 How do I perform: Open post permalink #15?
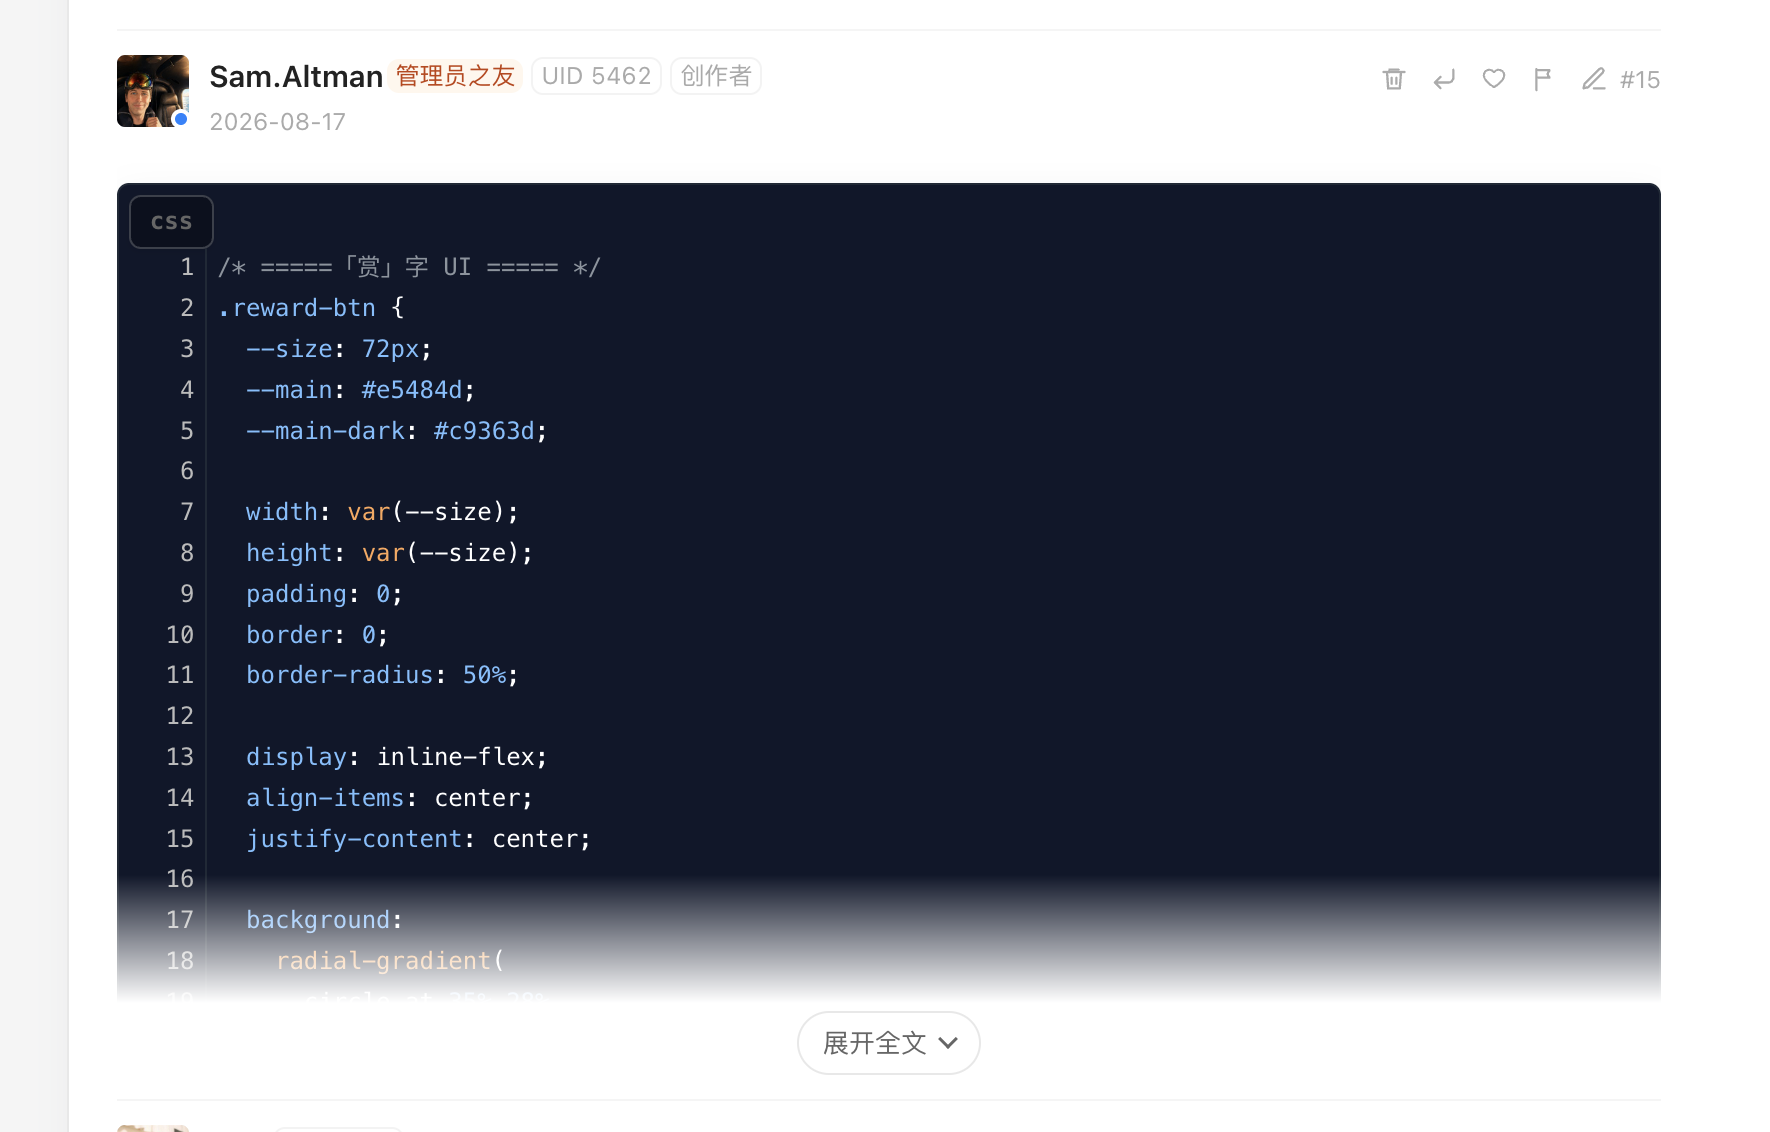click(1640, 79)
